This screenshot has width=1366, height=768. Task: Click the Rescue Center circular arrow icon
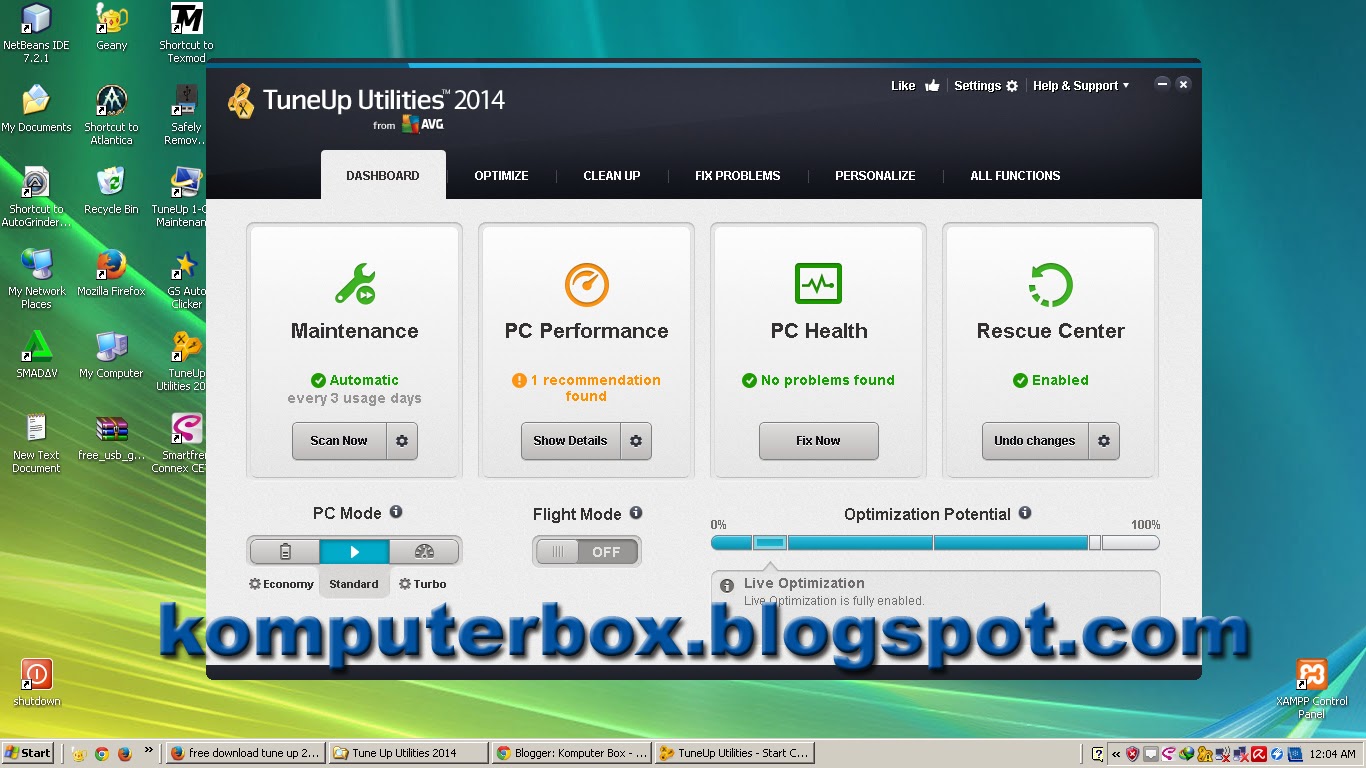pos(1050,284)
